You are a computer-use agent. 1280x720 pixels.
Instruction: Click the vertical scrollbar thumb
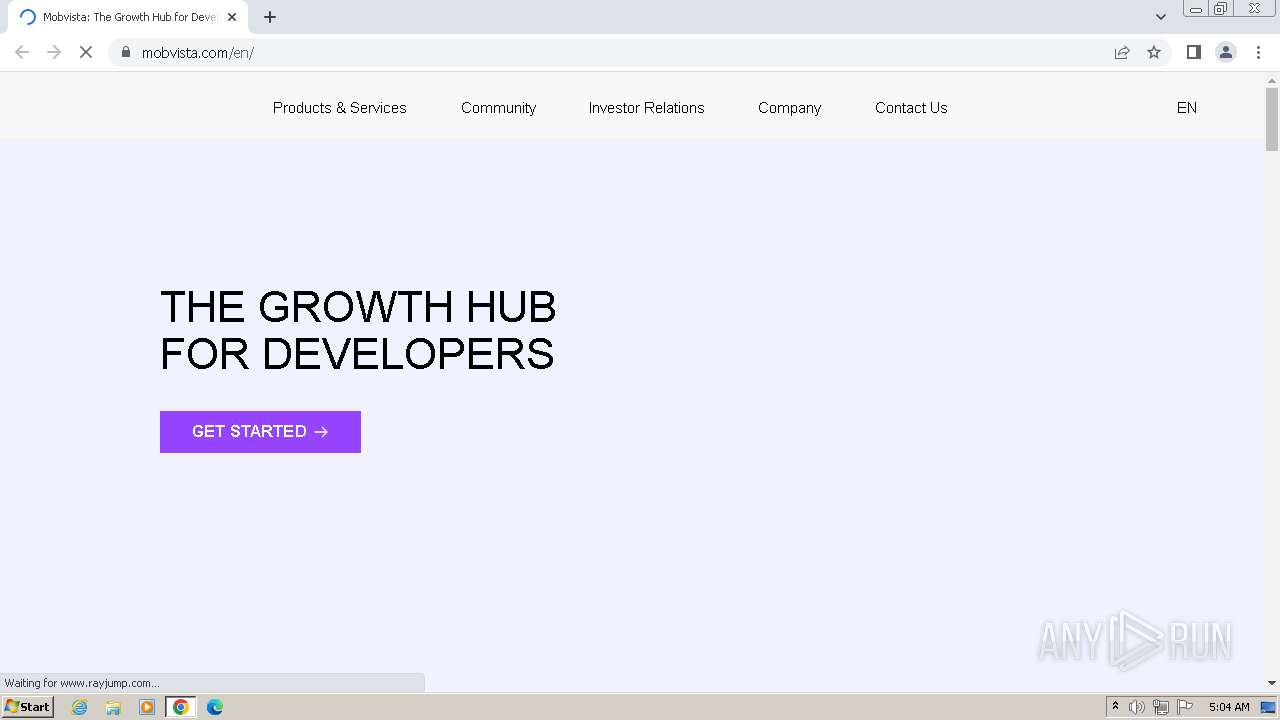pyautogui.click(x=1272, y=120)
